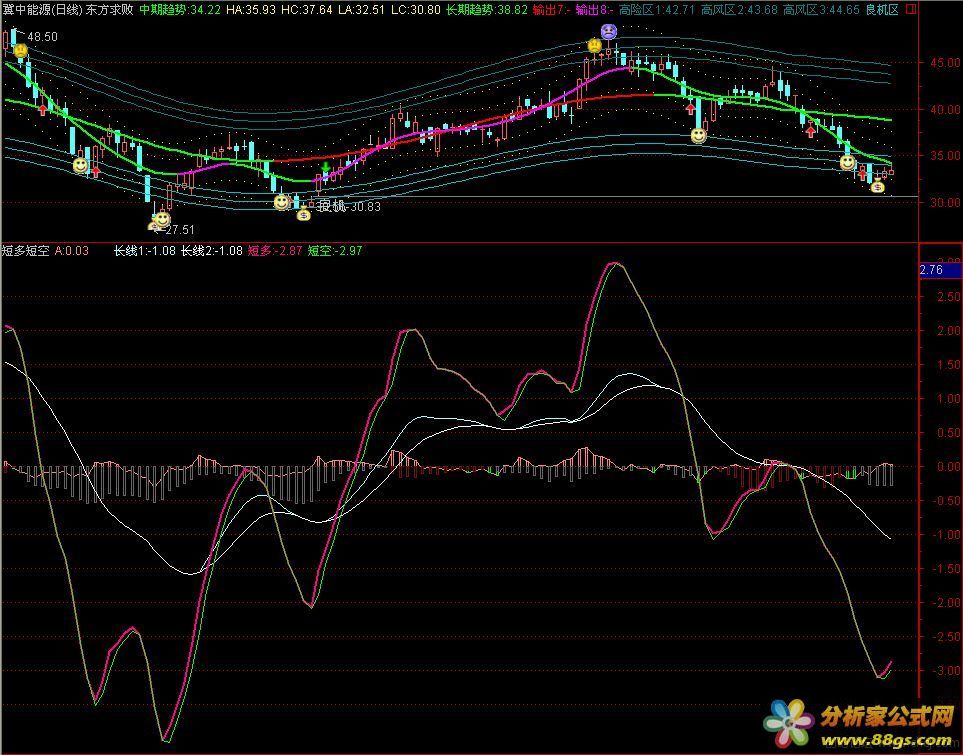
Task: Click the leftmost red up arrow near 40.00 level
Action: pos(42,110)
